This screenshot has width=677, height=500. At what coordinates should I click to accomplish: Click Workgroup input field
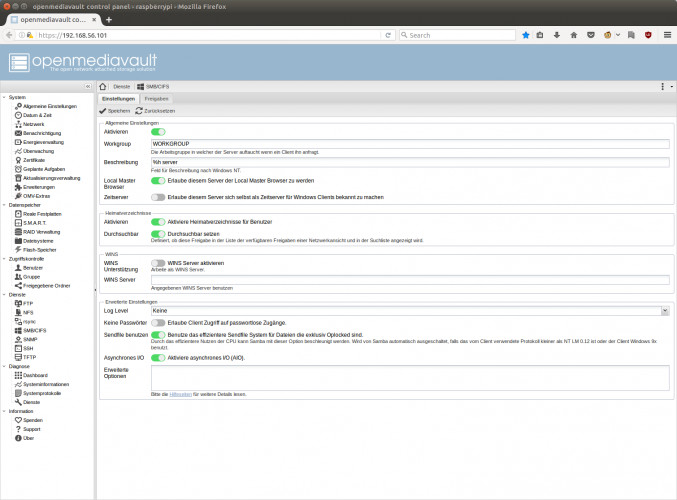click(410, 144)
